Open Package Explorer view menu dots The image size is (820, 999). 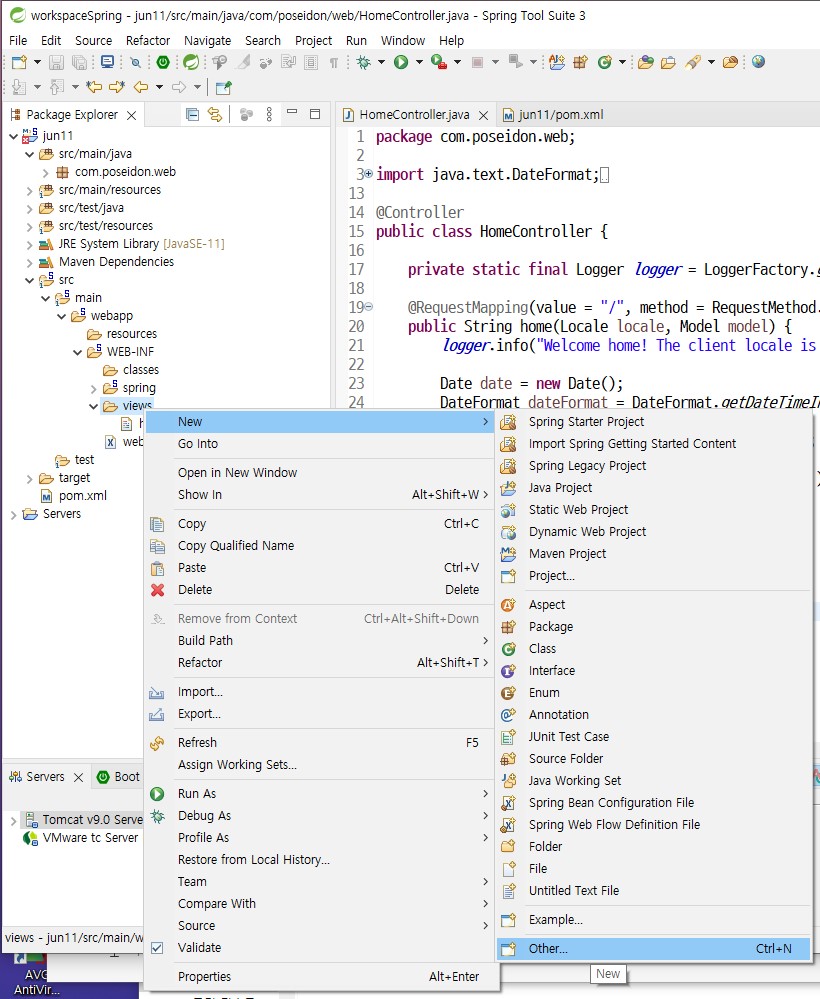tap(269, 114)
